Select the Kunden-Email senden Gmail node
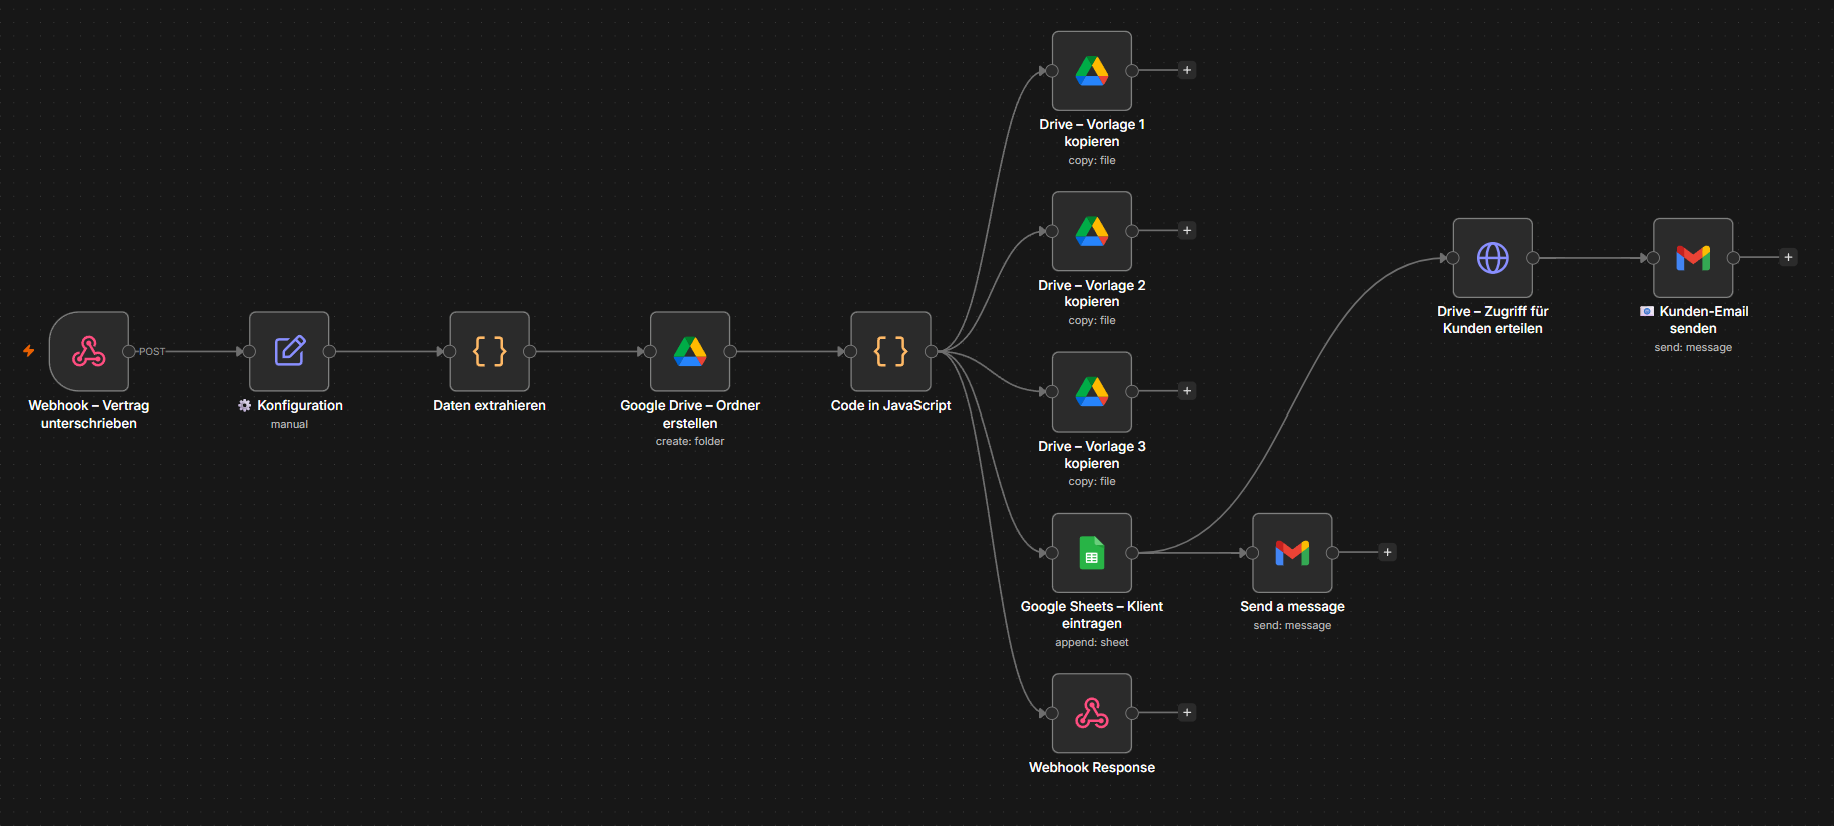1834x826 pixels. pyautogui.click(x=1693, y=258)
